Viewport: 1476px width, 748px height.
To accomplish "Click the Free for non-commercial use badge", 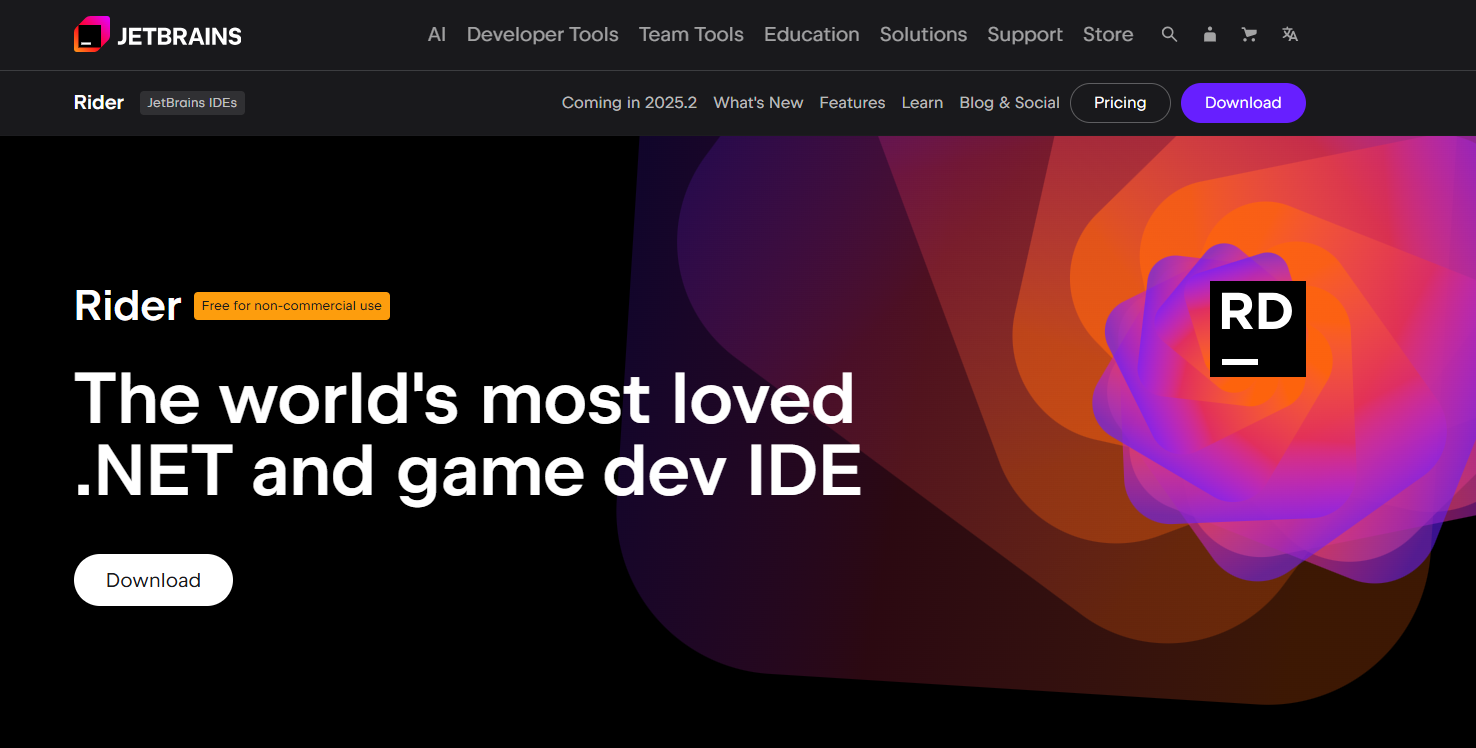I will [292, 306].
